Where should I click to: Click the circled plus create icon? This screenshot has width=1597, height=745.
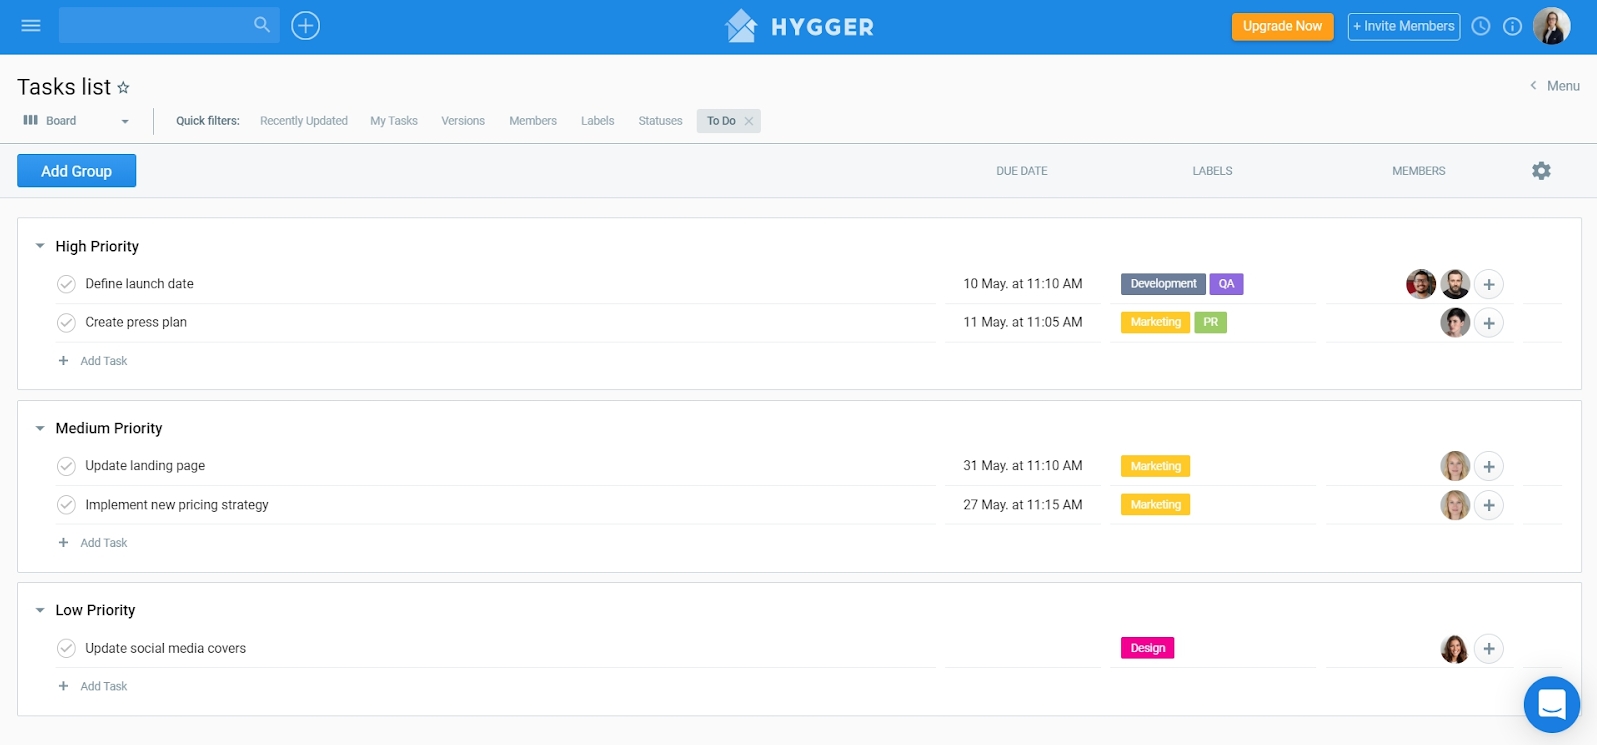click(x=305, y=26)
